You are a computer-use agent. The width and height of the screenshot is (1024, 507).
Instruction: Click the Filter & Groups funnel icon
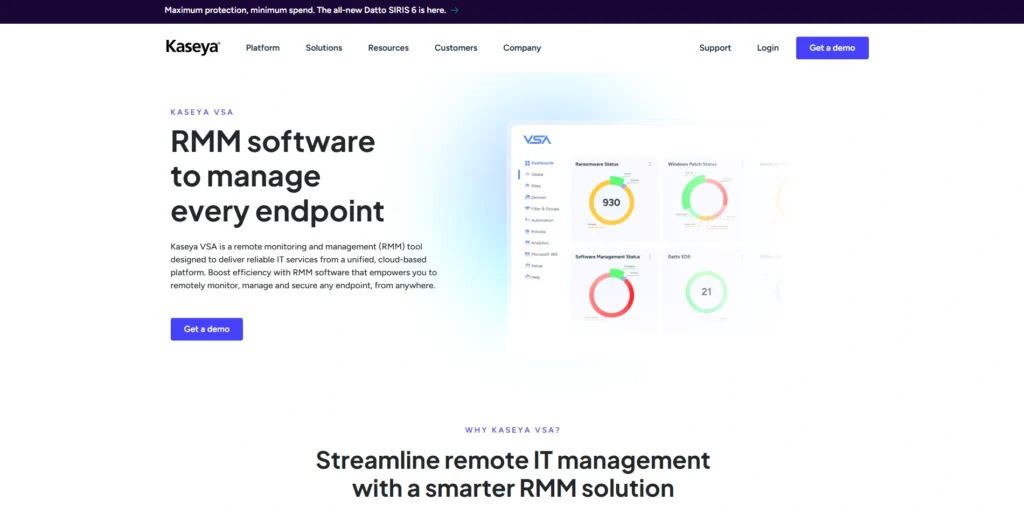528,208
